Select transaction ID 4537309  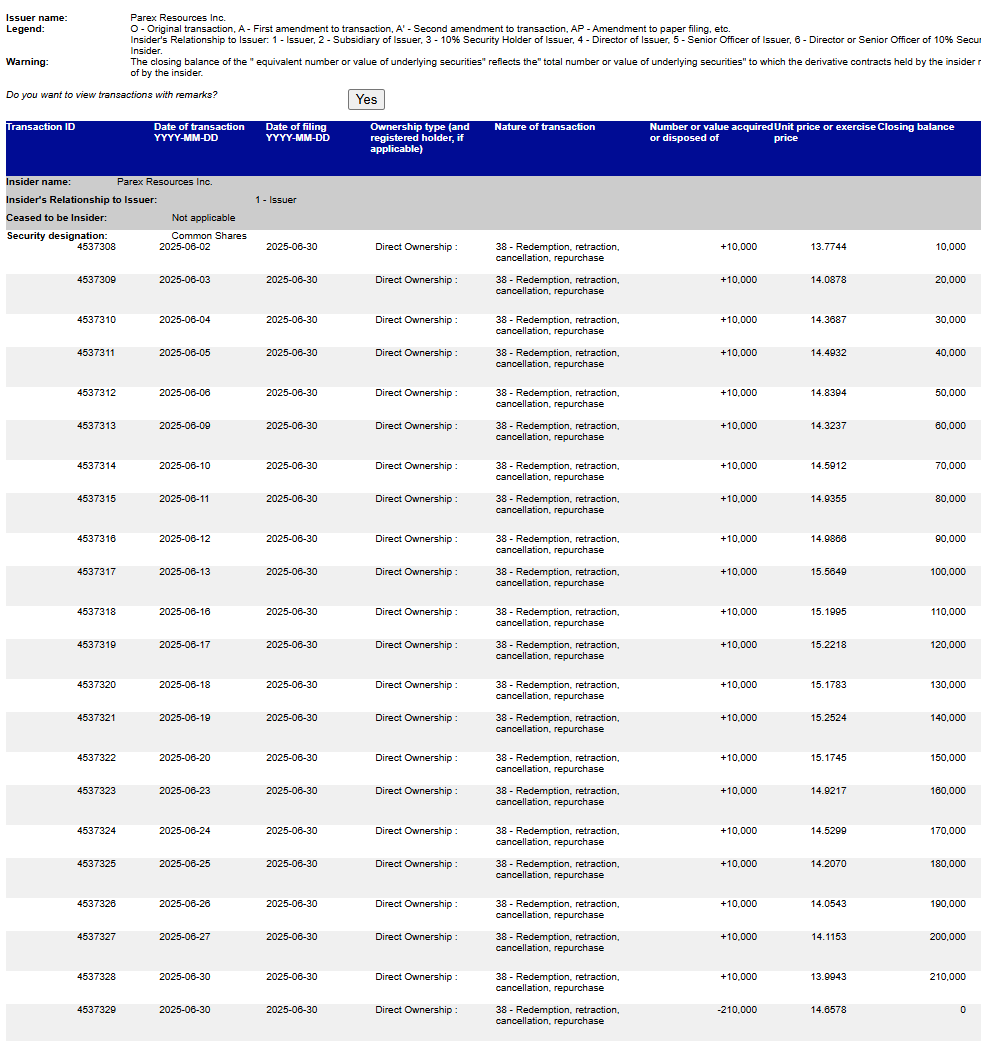pos(96,280)
